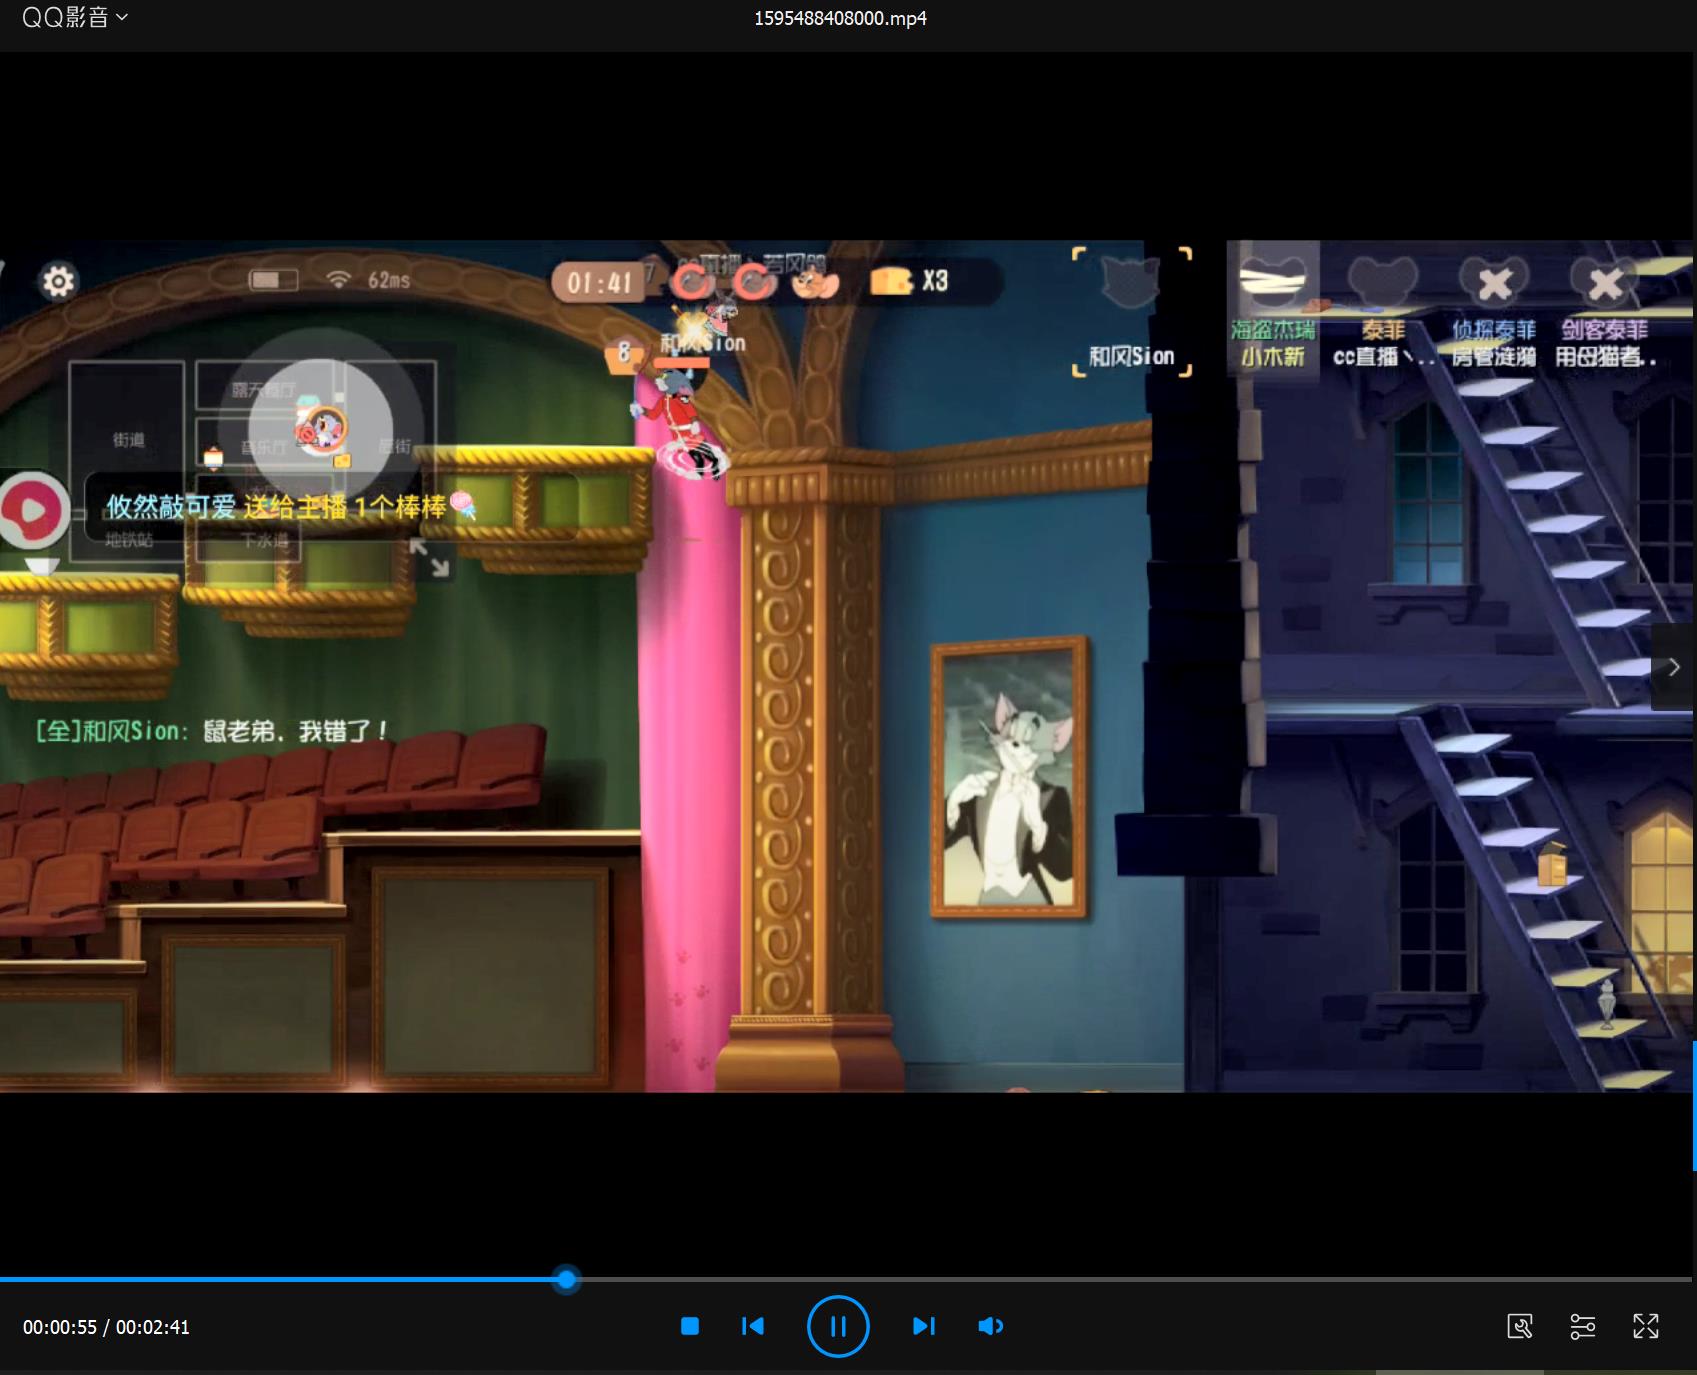Expand the playlist side panel arrow
This screenshot has height=1375, width=1697.
tap(1673, 667)
